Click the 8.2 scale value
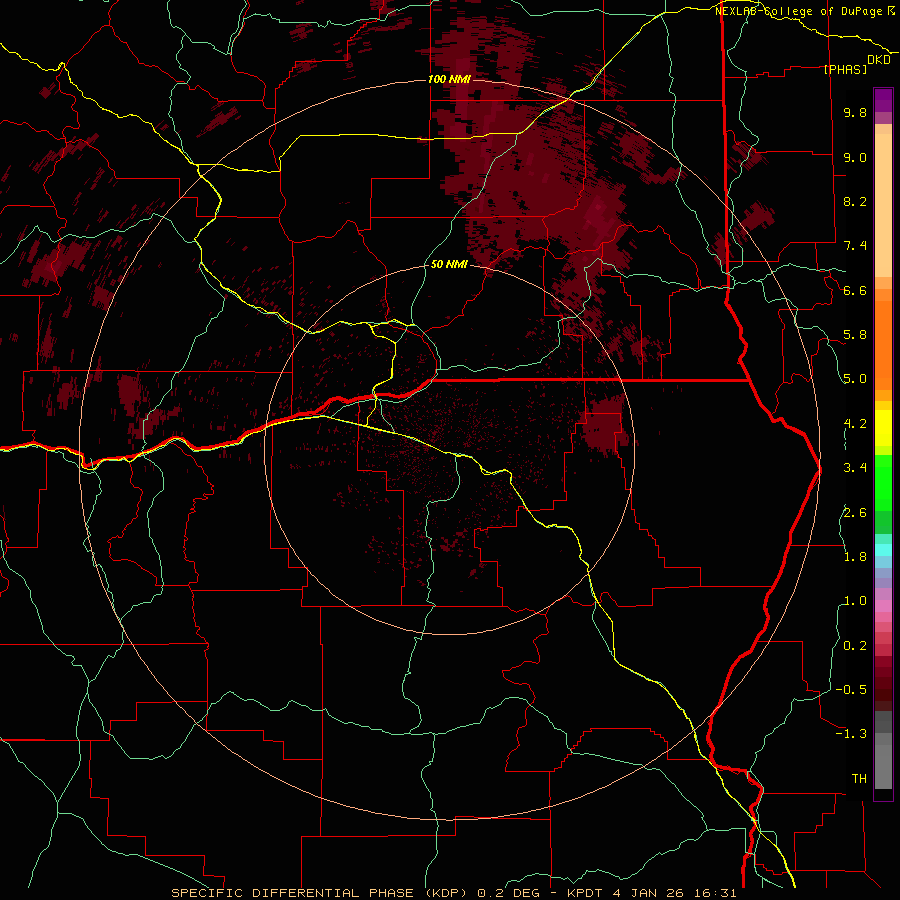The image size is (900, 900). pos(855,202)
